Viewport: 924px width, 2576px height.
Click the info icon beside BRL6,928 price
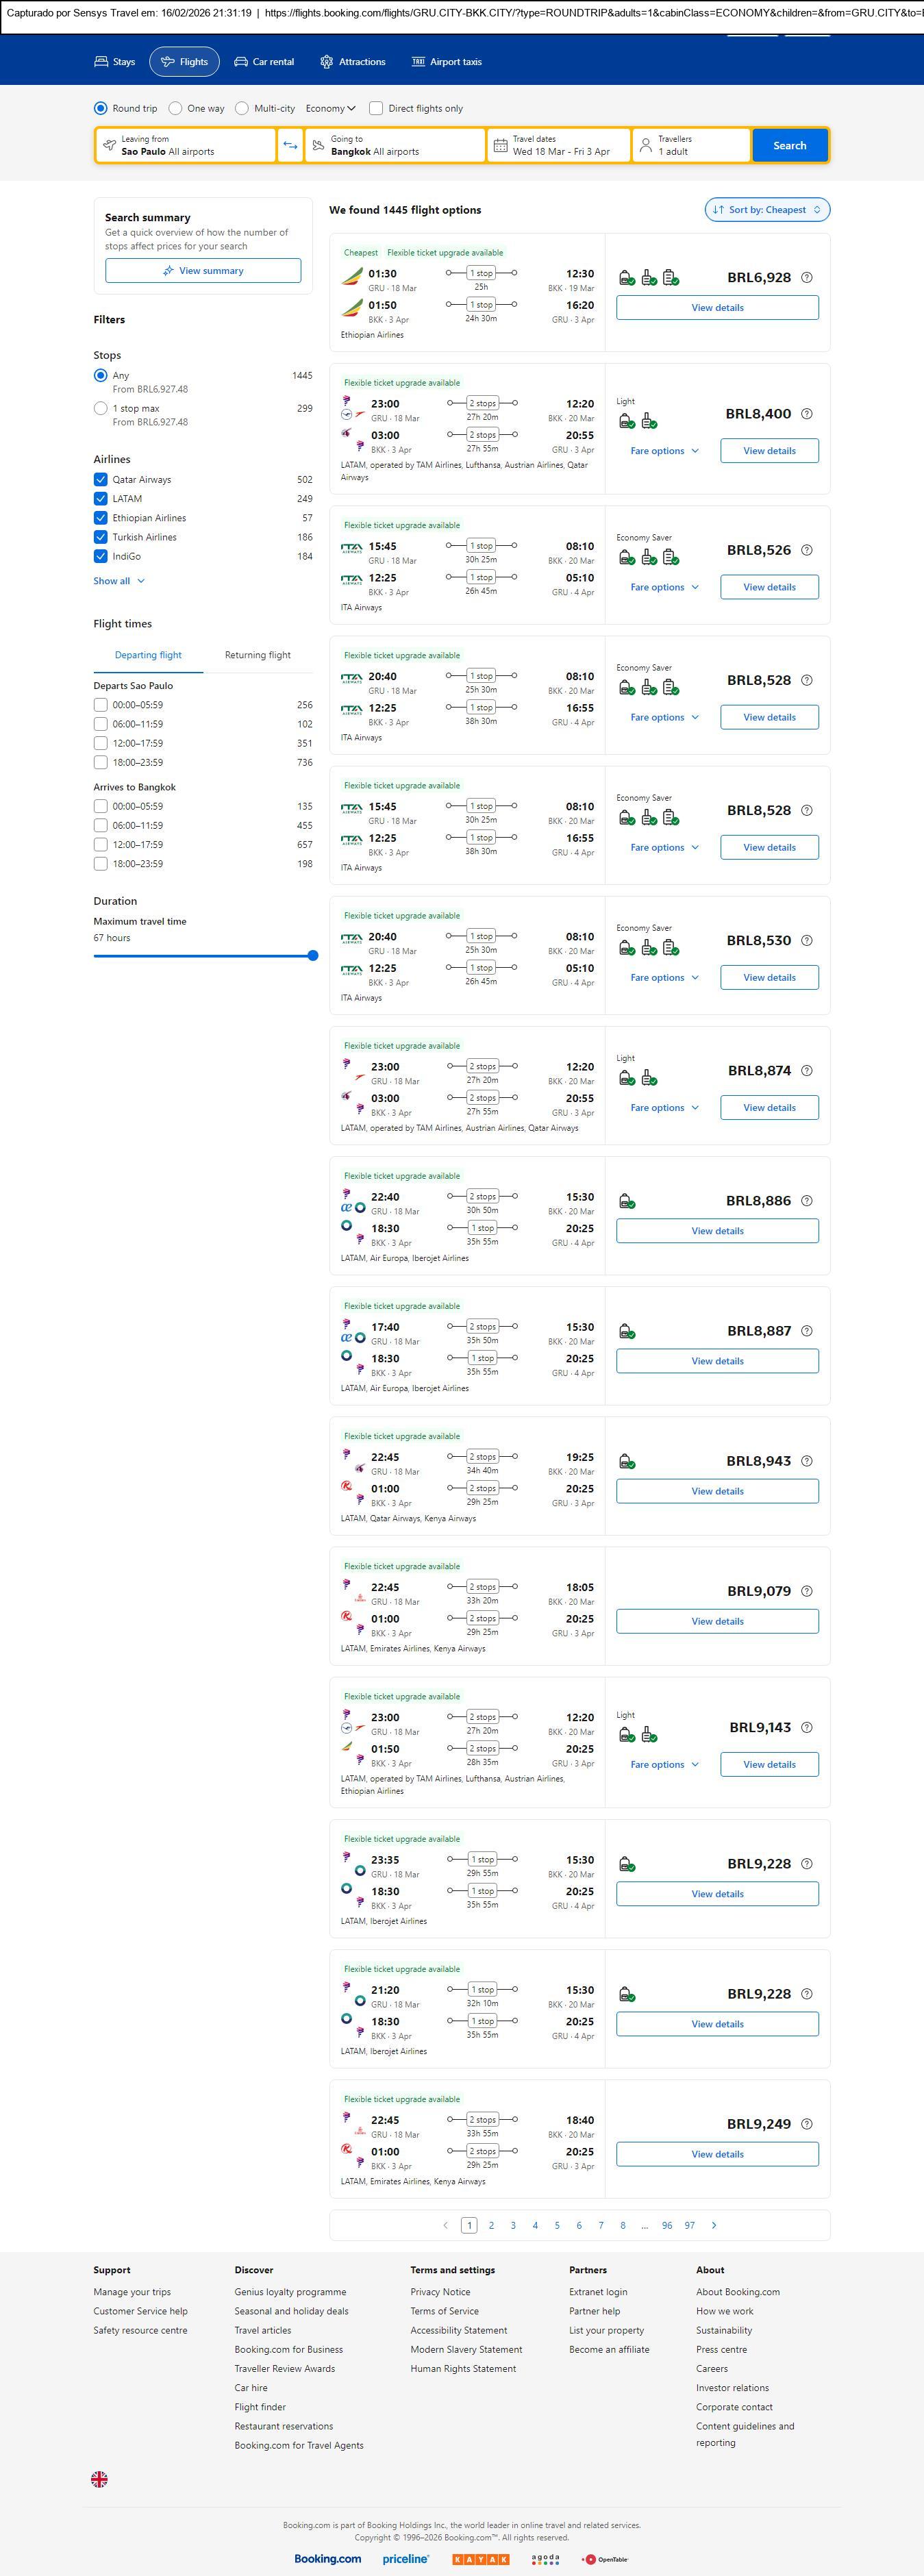(x=807, y=278)
